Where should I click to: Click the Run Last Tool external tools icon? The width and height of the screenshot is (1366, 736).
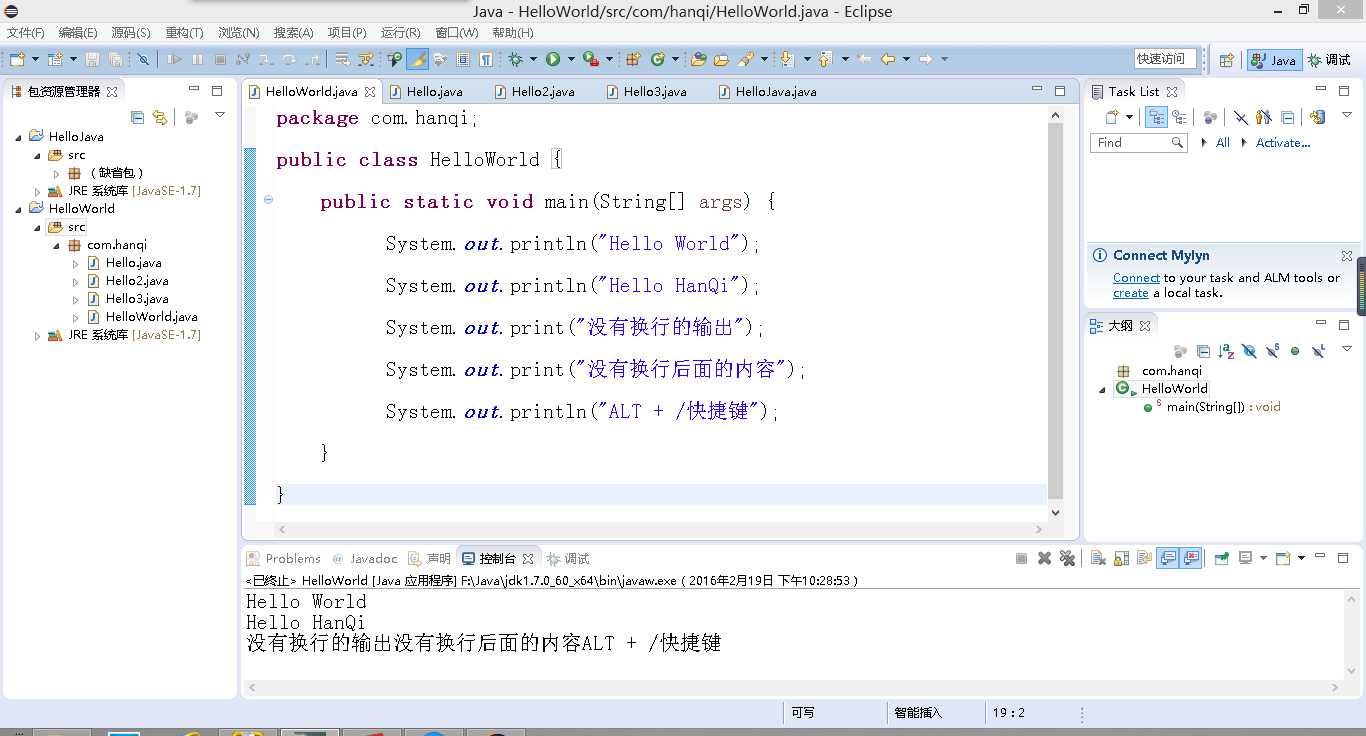coord(590,59)
